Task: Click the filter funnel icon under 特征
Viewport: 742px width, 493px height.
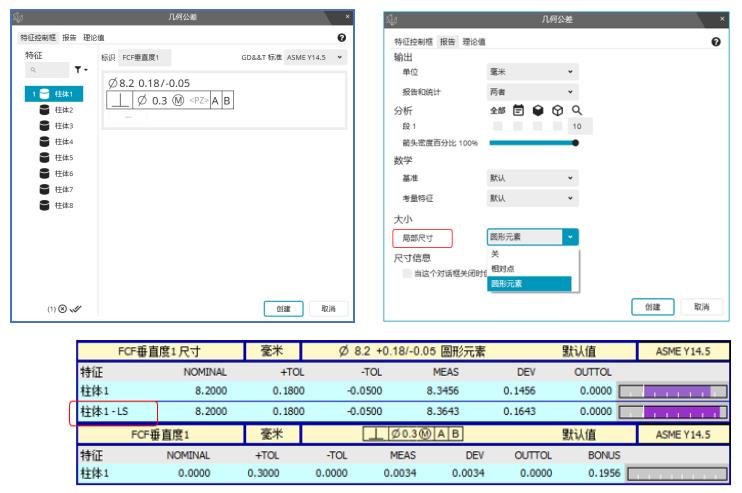Action: (78, 72)
